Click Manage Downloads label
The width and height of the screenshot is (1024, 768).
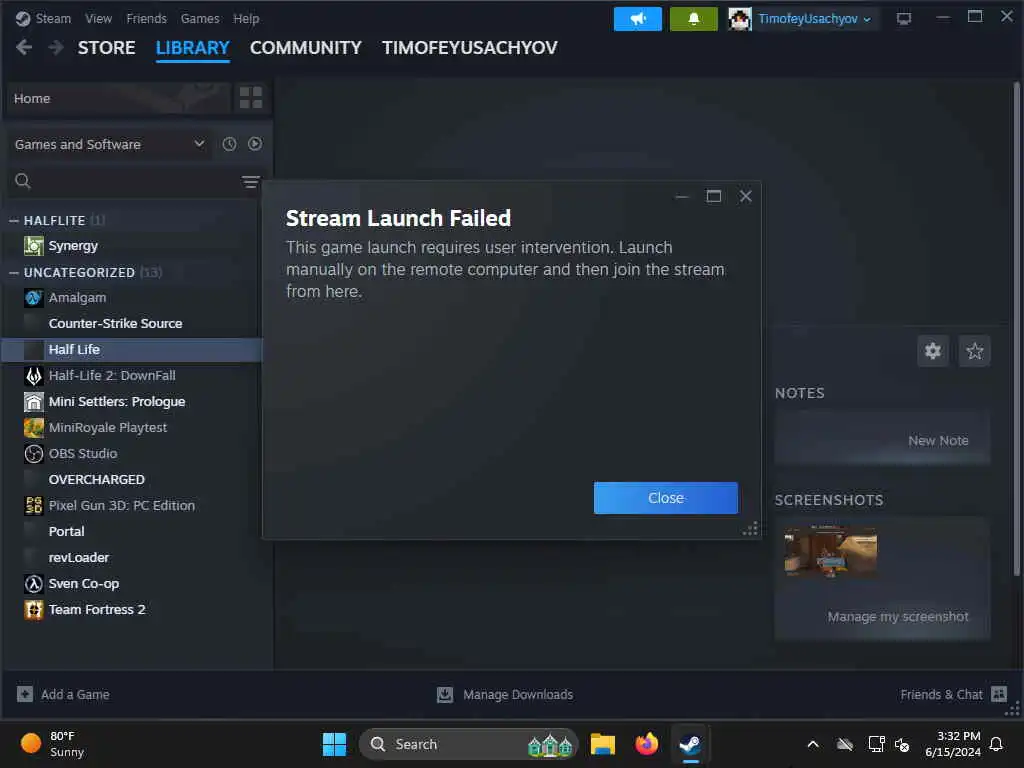[518, 694]
